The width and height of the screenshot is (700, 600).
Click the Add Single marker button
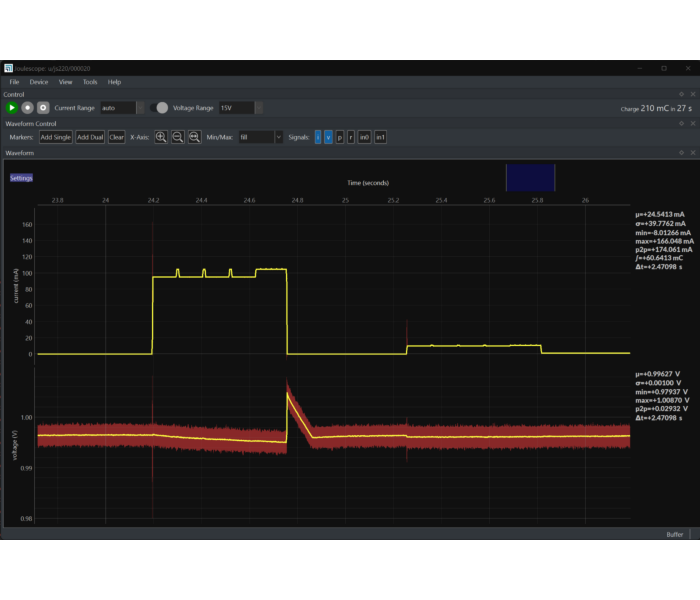(x=56, y=137)
